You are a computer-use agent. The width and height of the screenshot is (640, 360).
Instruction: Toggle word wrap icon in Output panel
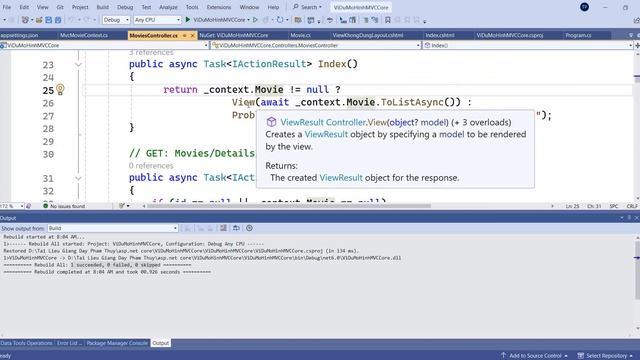point(236,228)
